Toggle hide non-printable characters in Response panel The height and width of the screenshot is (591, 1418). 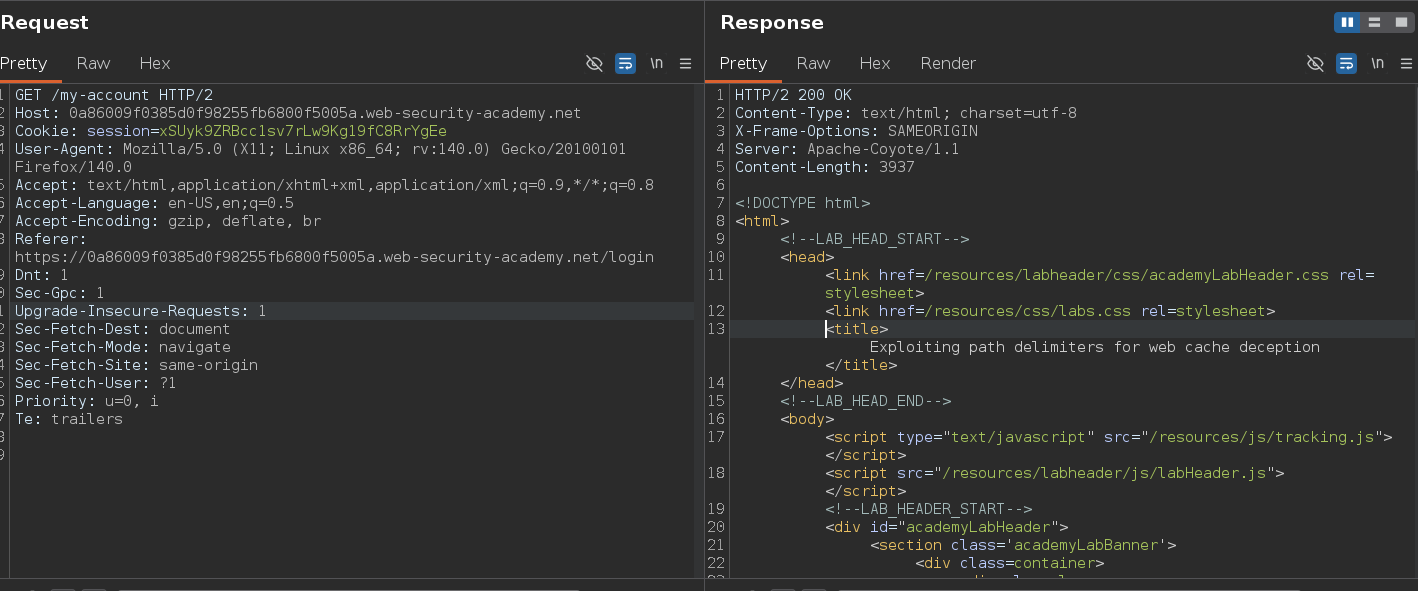click(1315, 63)
